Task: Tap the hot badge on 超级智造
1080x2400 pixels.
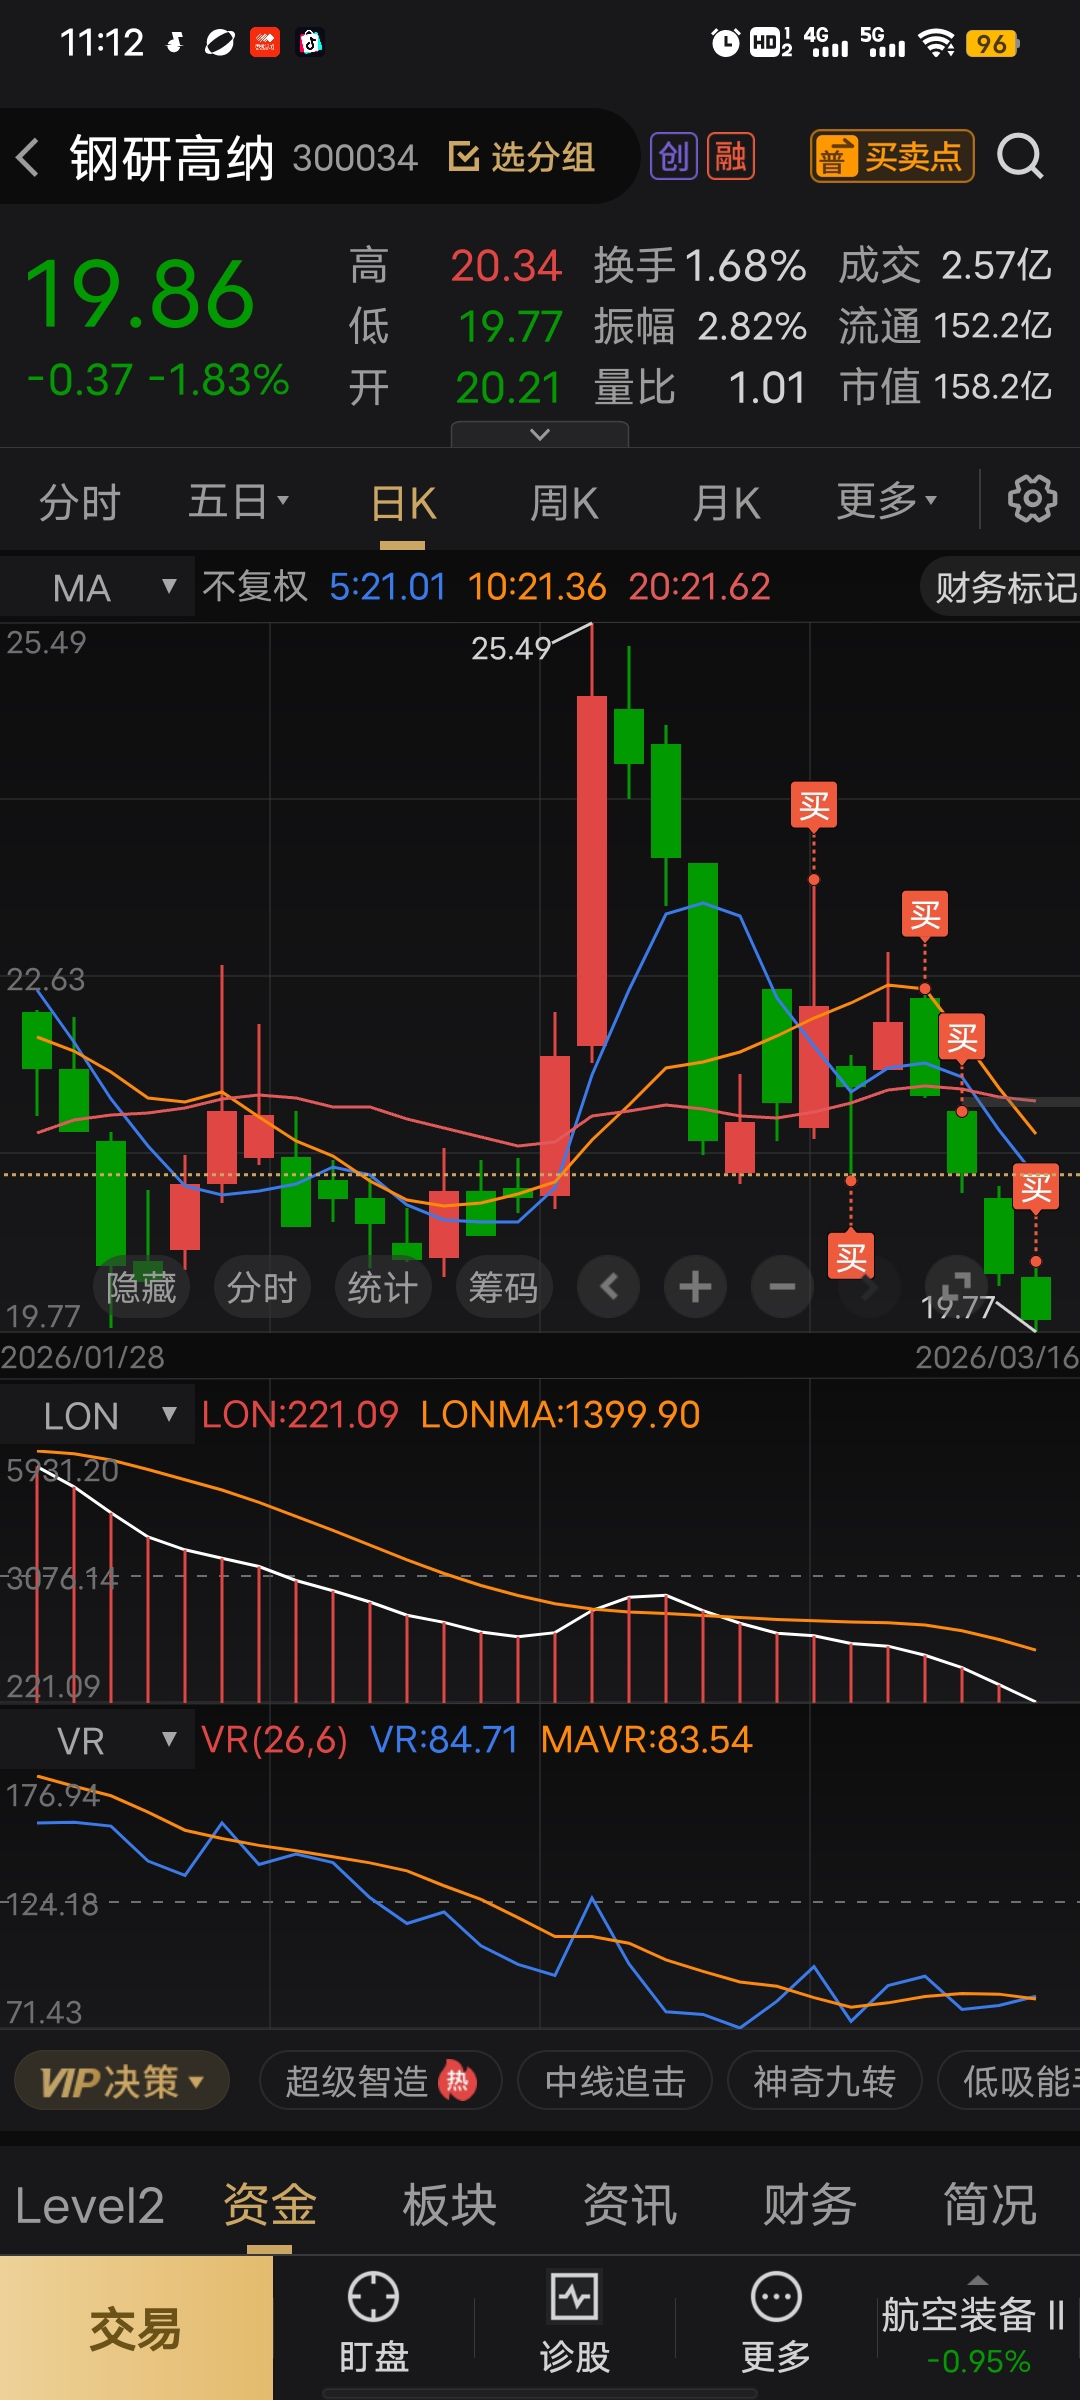Action: 457,2082
